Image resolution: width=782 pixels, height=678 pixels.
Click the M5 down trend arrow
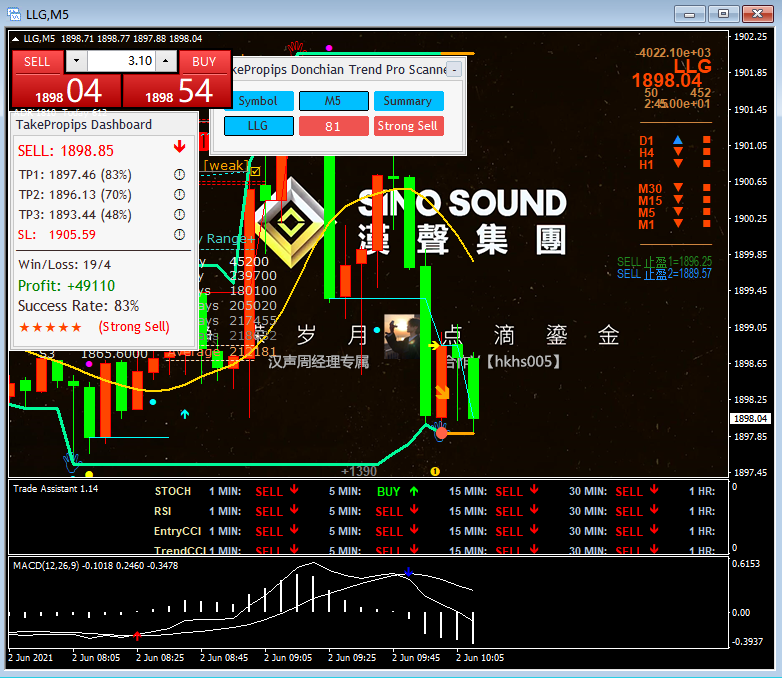(x=678, y=211)
